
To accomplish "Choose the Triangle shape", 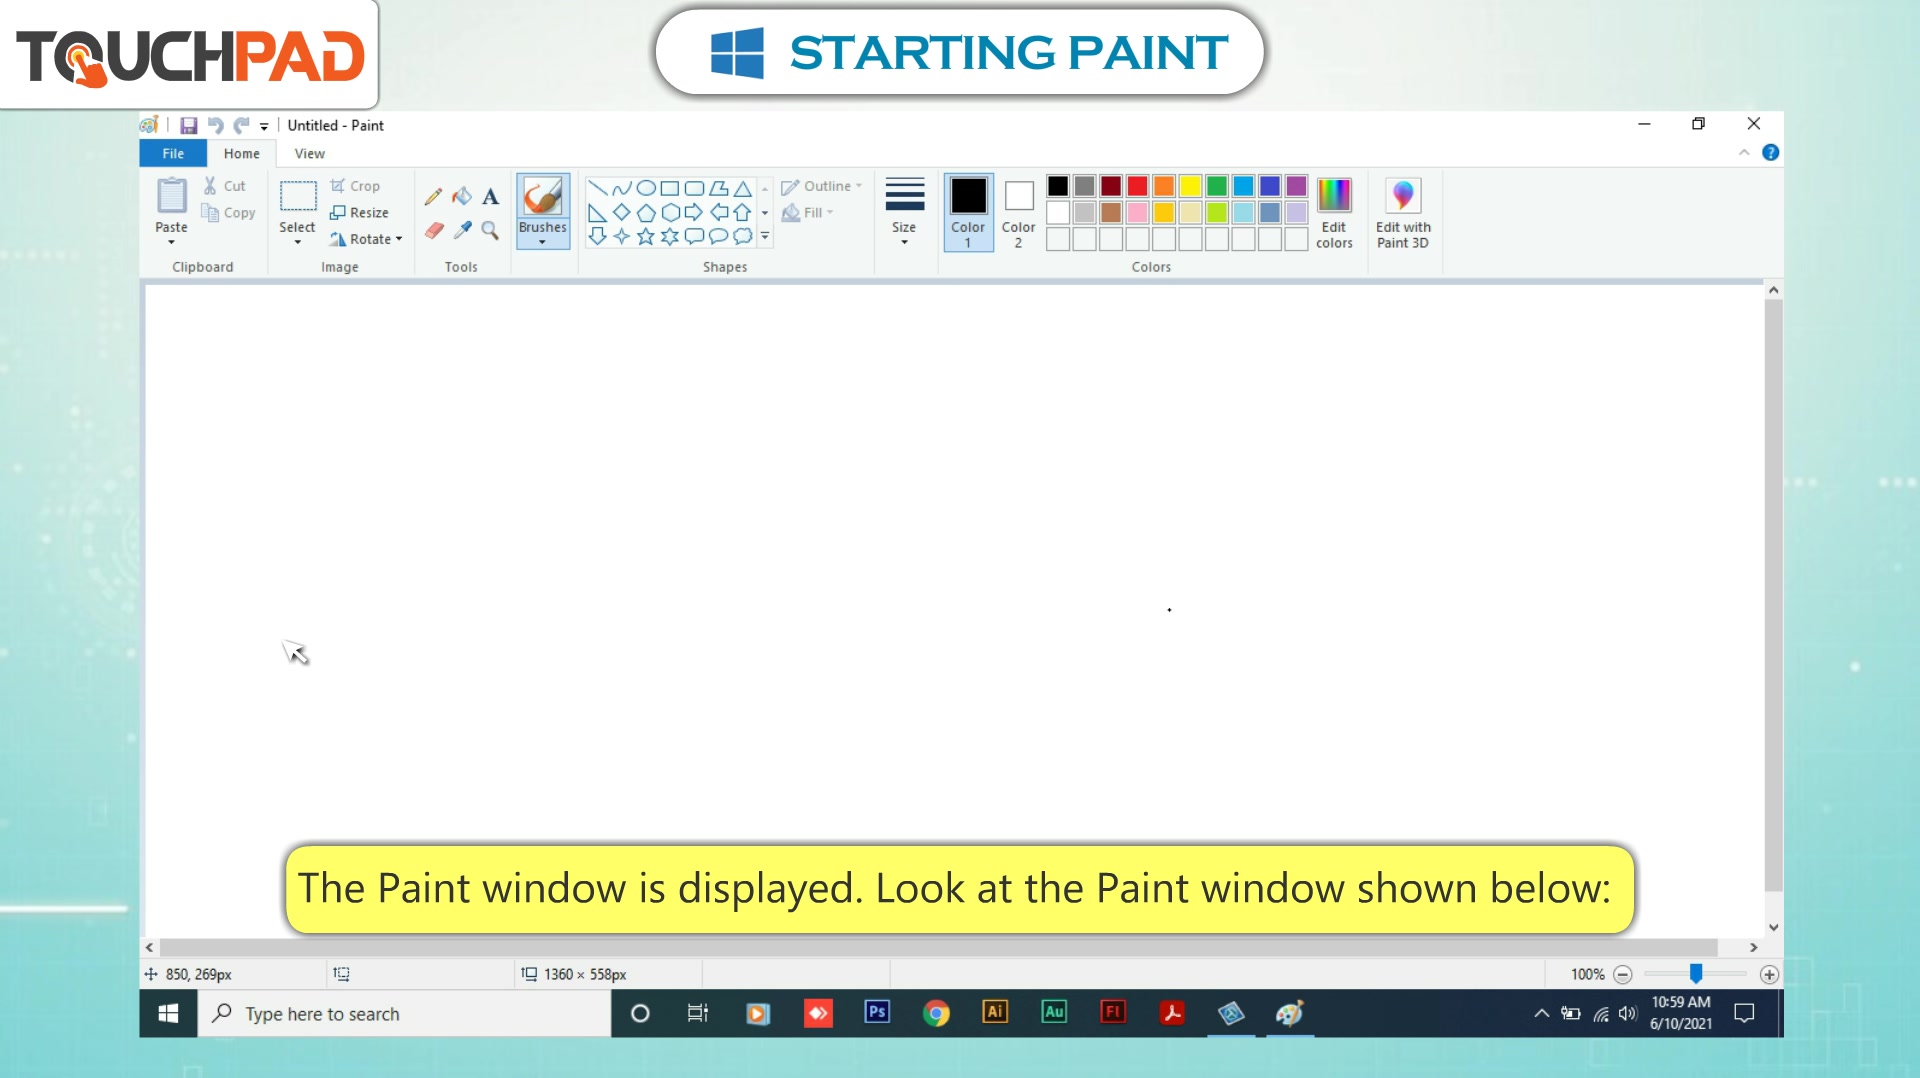I will (742, 188).
